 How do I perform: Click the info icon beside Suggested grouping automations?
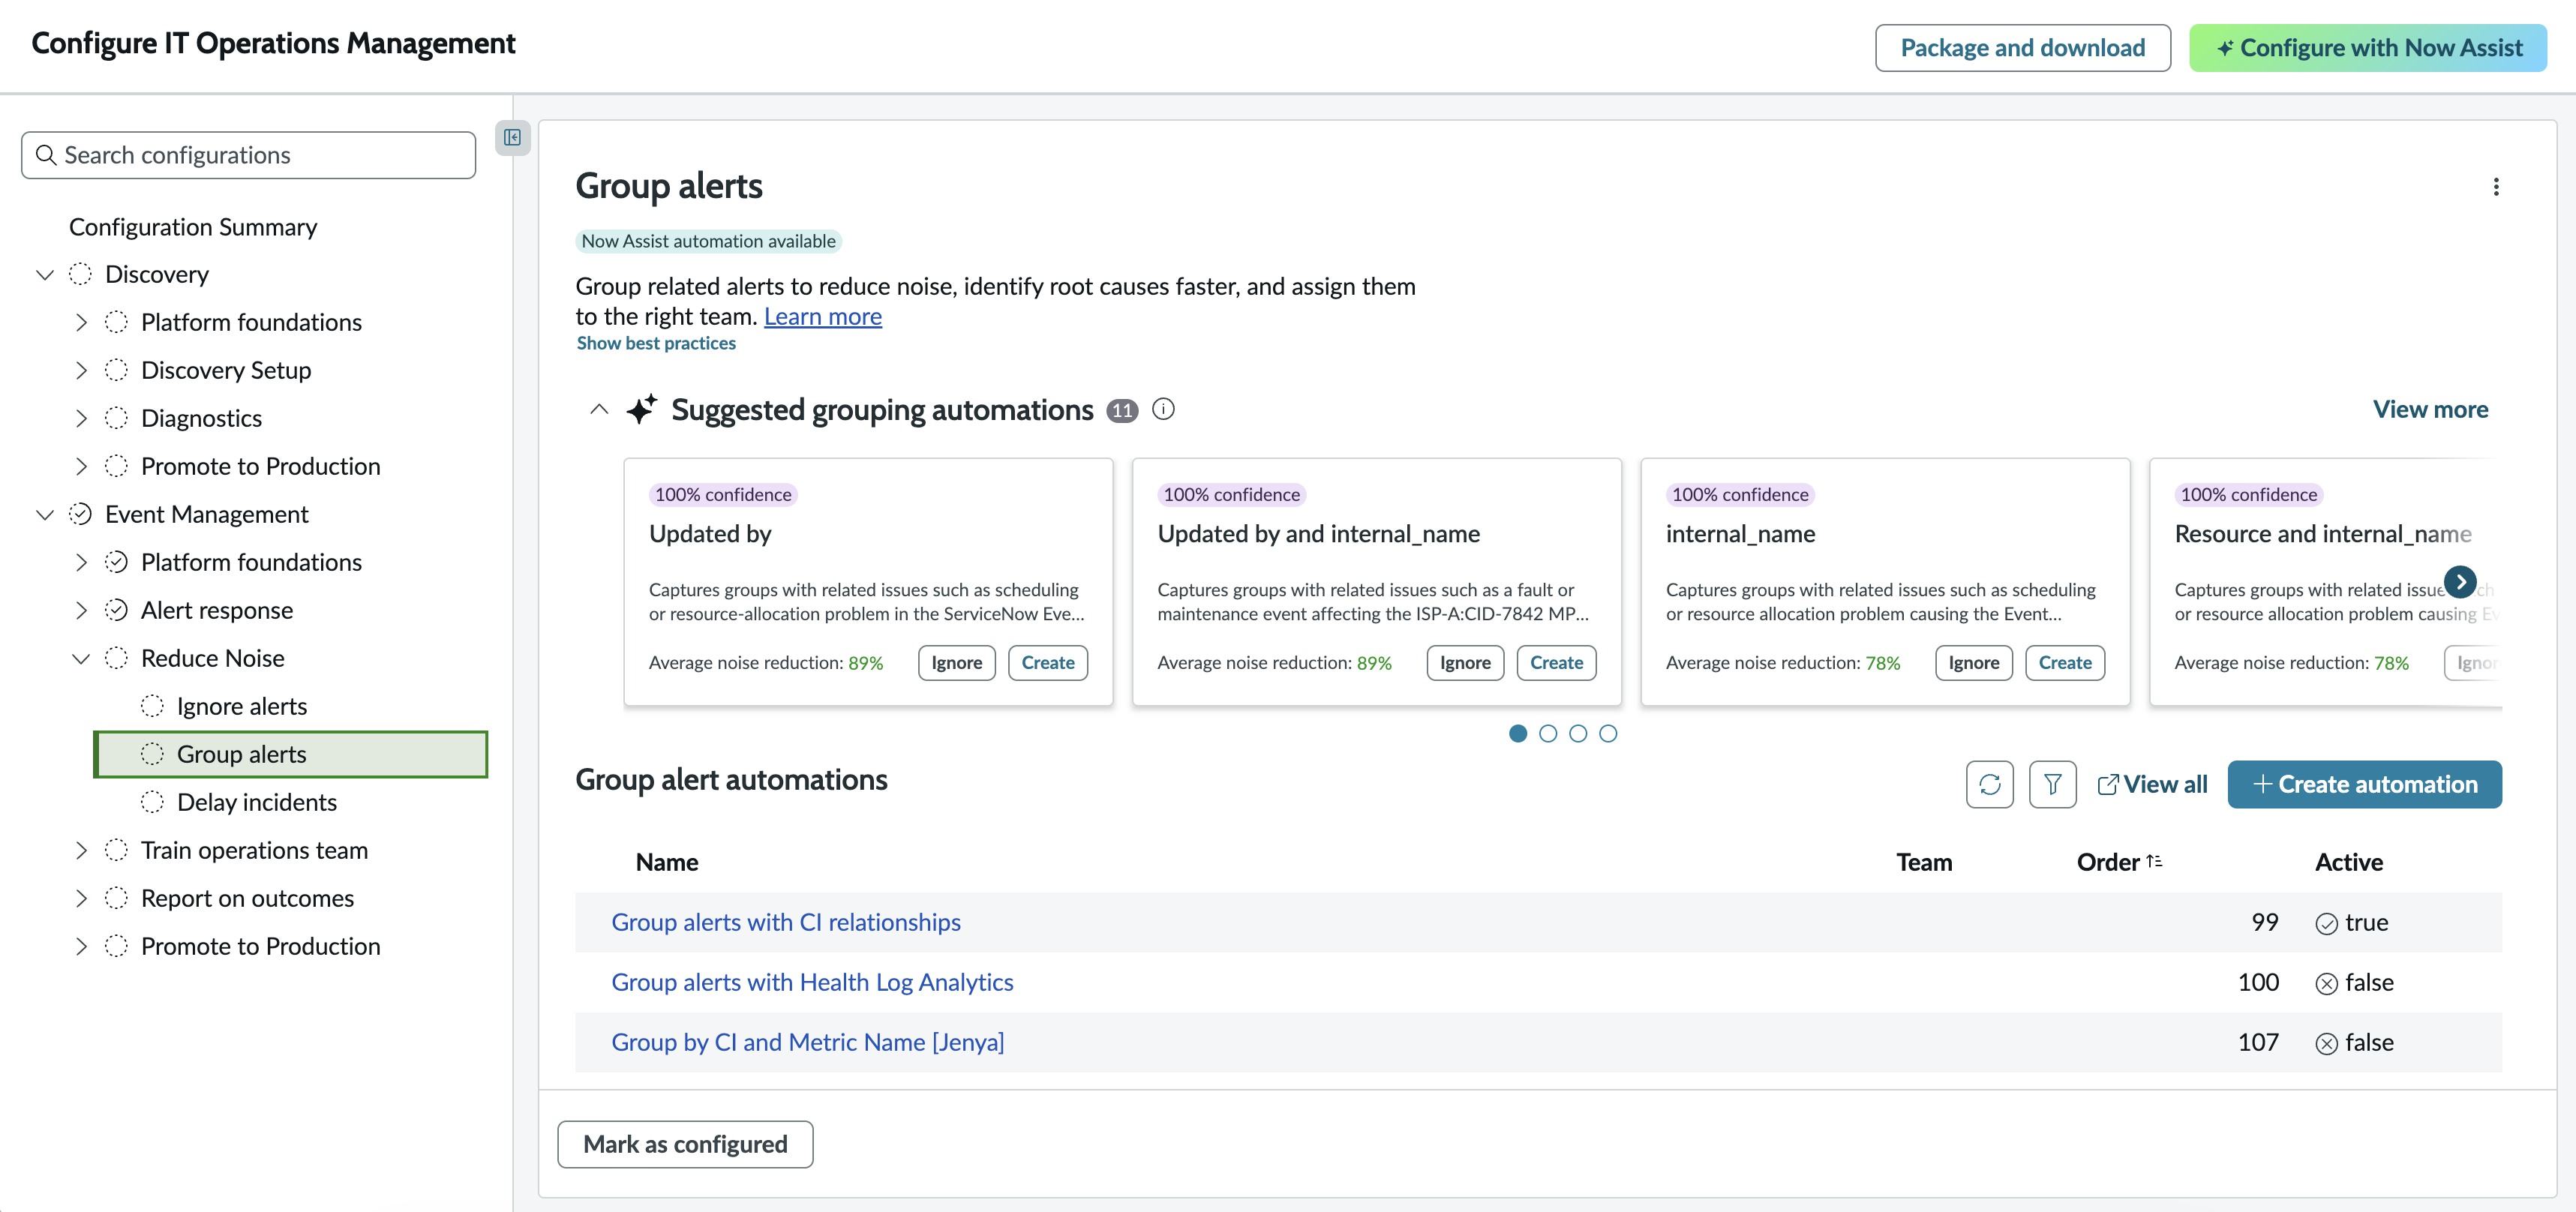(1163, 409)
